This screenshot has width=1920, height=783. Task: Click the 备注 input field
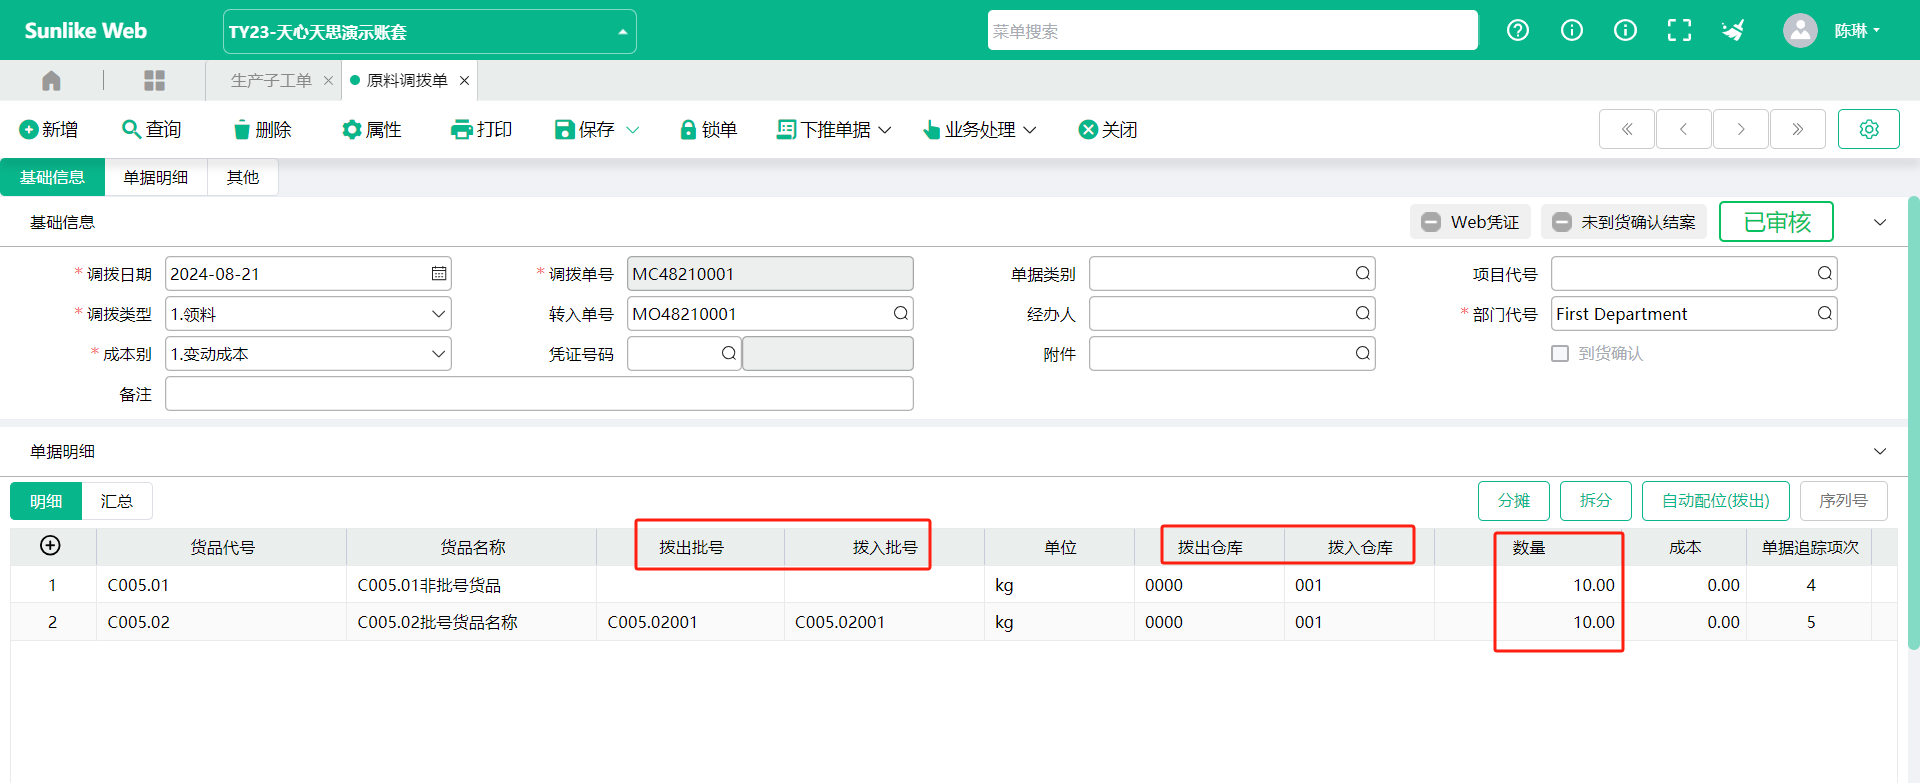pos(539,394)
